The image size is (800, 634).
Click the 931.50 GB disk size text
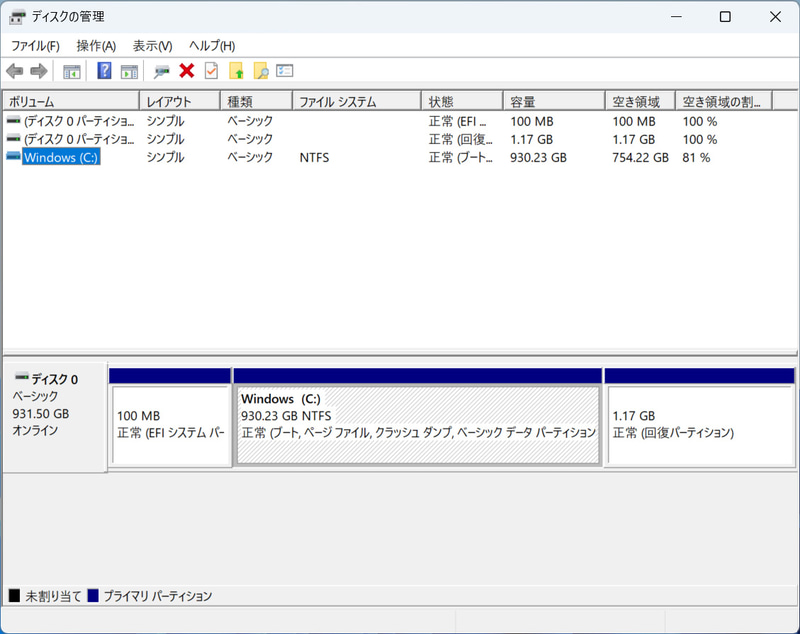pyautogui.click(x=41, y=414)
